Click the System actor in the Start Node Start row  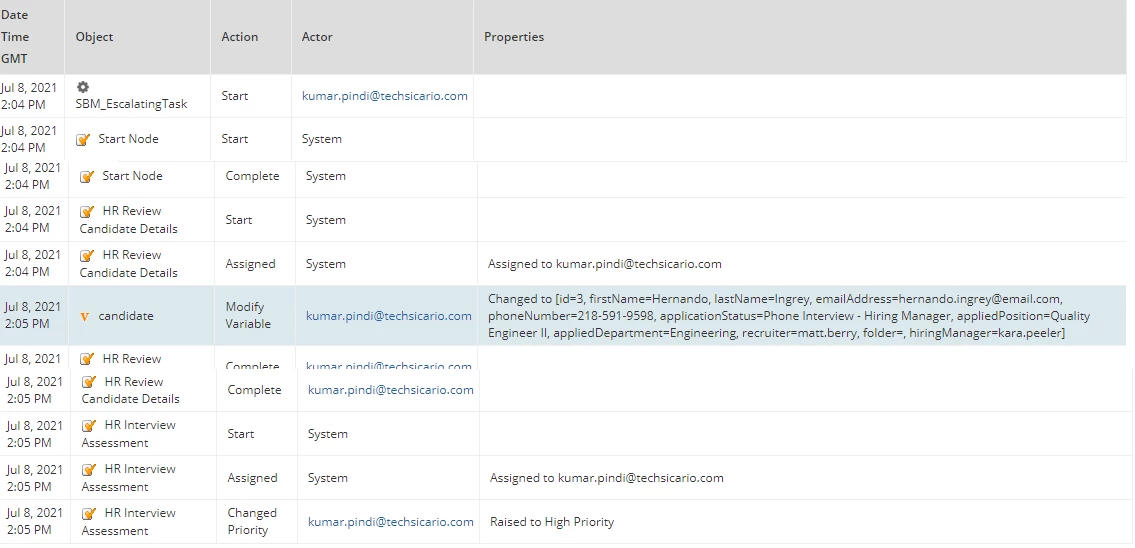[322, 139]
